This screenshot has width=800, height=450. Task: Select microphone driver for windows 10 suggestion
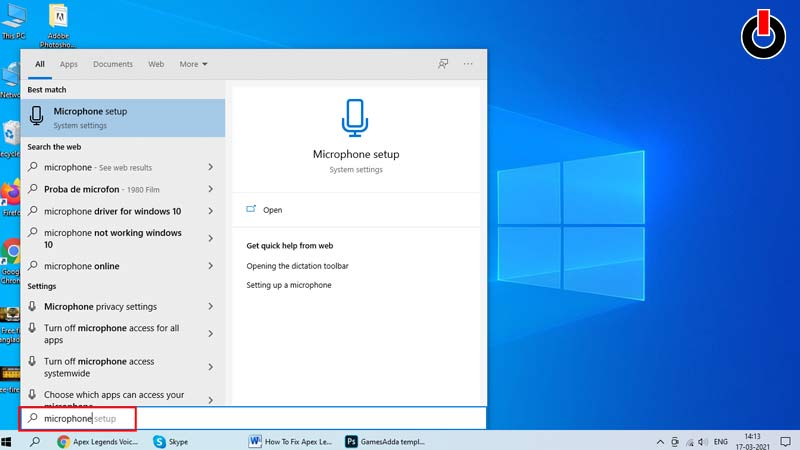pyautogui.click(x=123, y=211)
